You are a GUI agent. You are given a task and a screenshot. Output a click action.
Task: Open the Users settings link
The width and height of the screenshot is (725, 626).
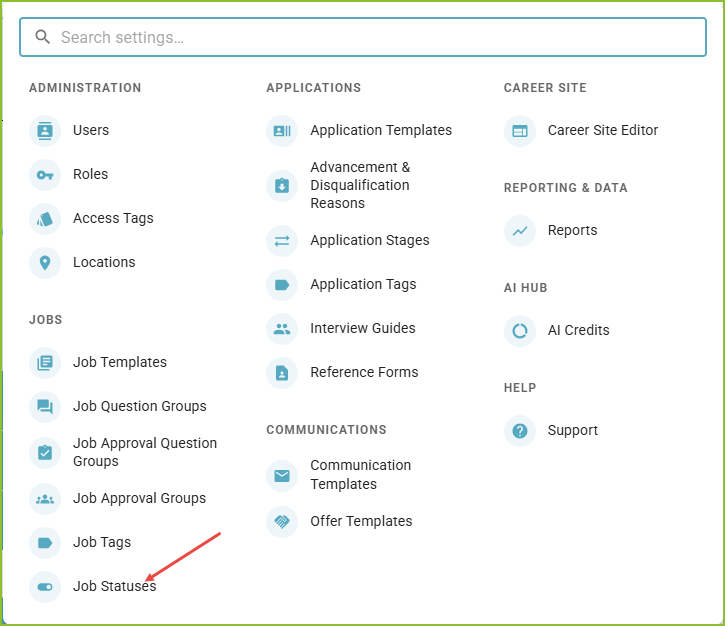91,130
